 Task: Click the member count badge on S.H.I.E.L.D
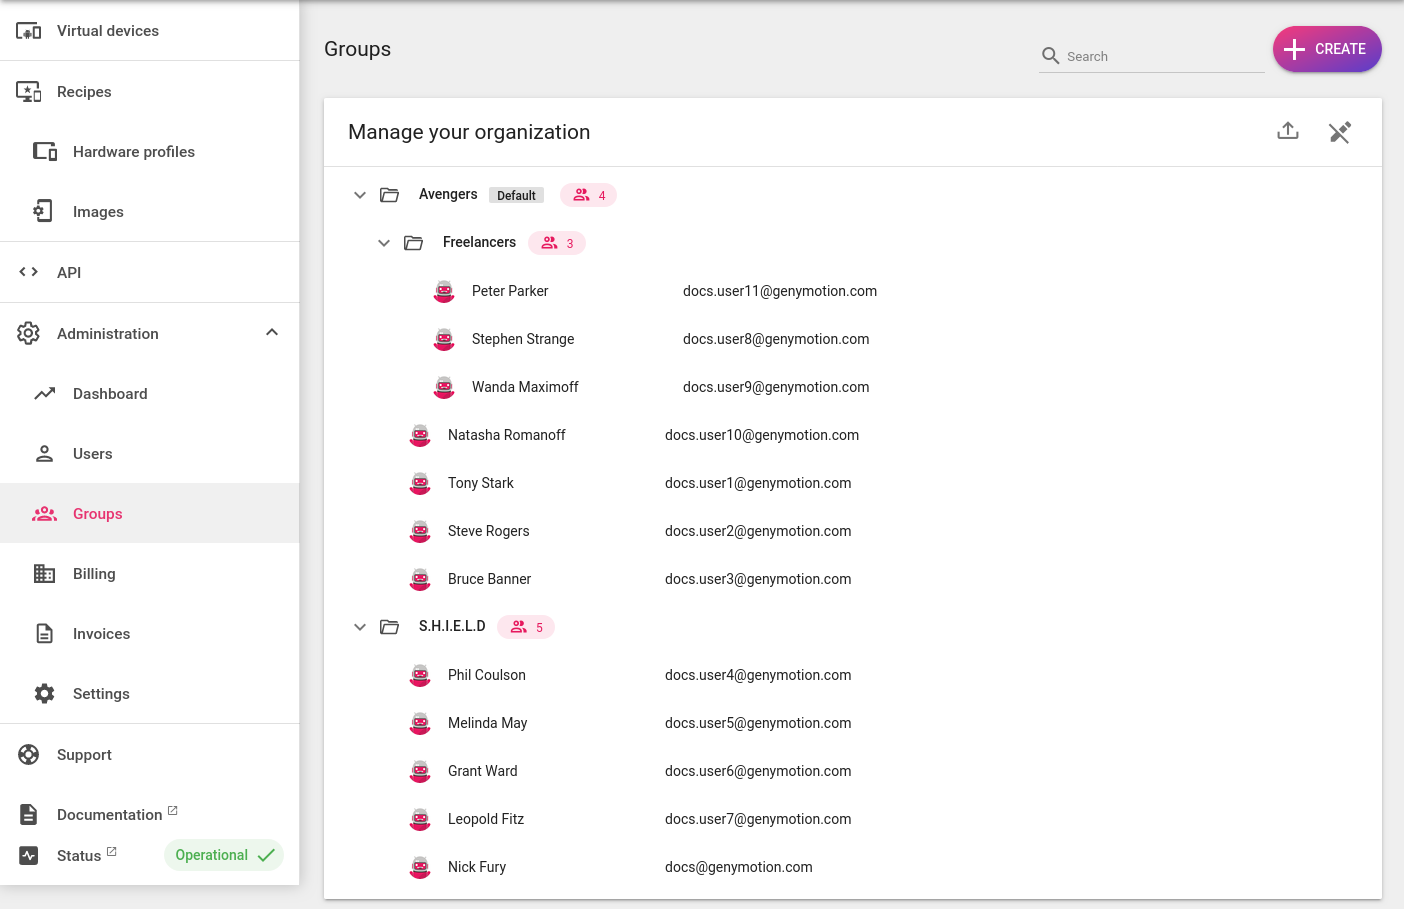(526, 627)
